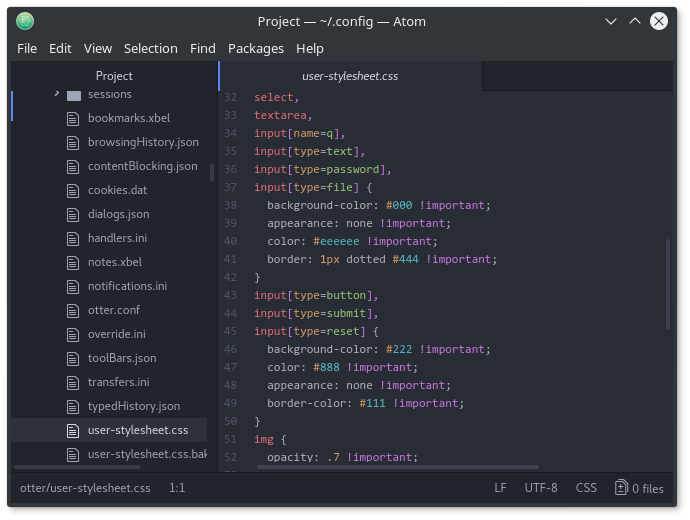Open otter.conf in the tree
This screenshot has height=520, width=690.
(x=114, y=310)
